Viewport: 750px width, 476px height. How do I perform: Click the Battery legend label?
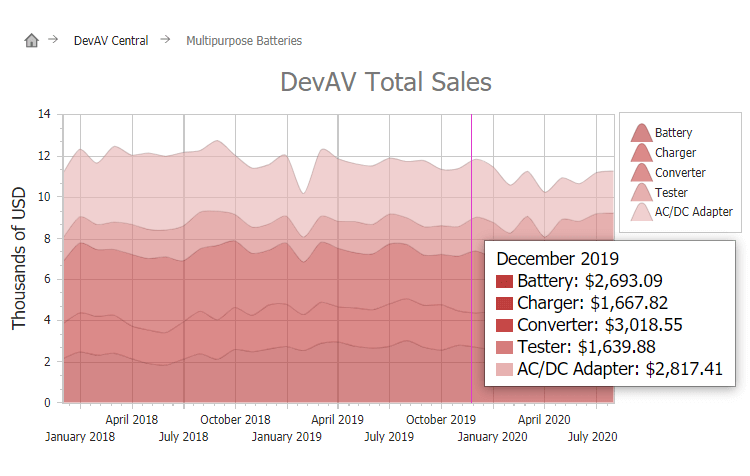674,132
